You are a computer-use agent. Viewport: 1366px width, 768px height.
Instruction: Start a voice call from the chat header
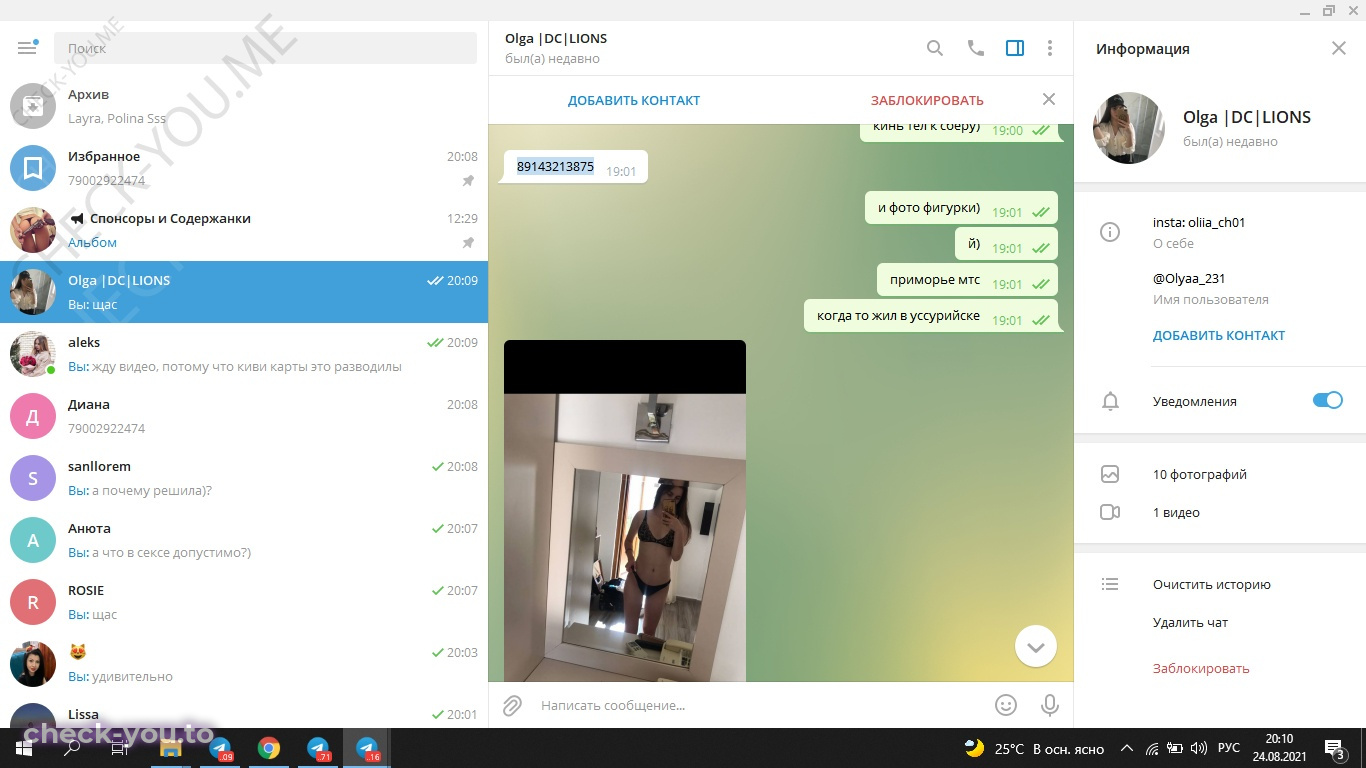click(976, 48)
